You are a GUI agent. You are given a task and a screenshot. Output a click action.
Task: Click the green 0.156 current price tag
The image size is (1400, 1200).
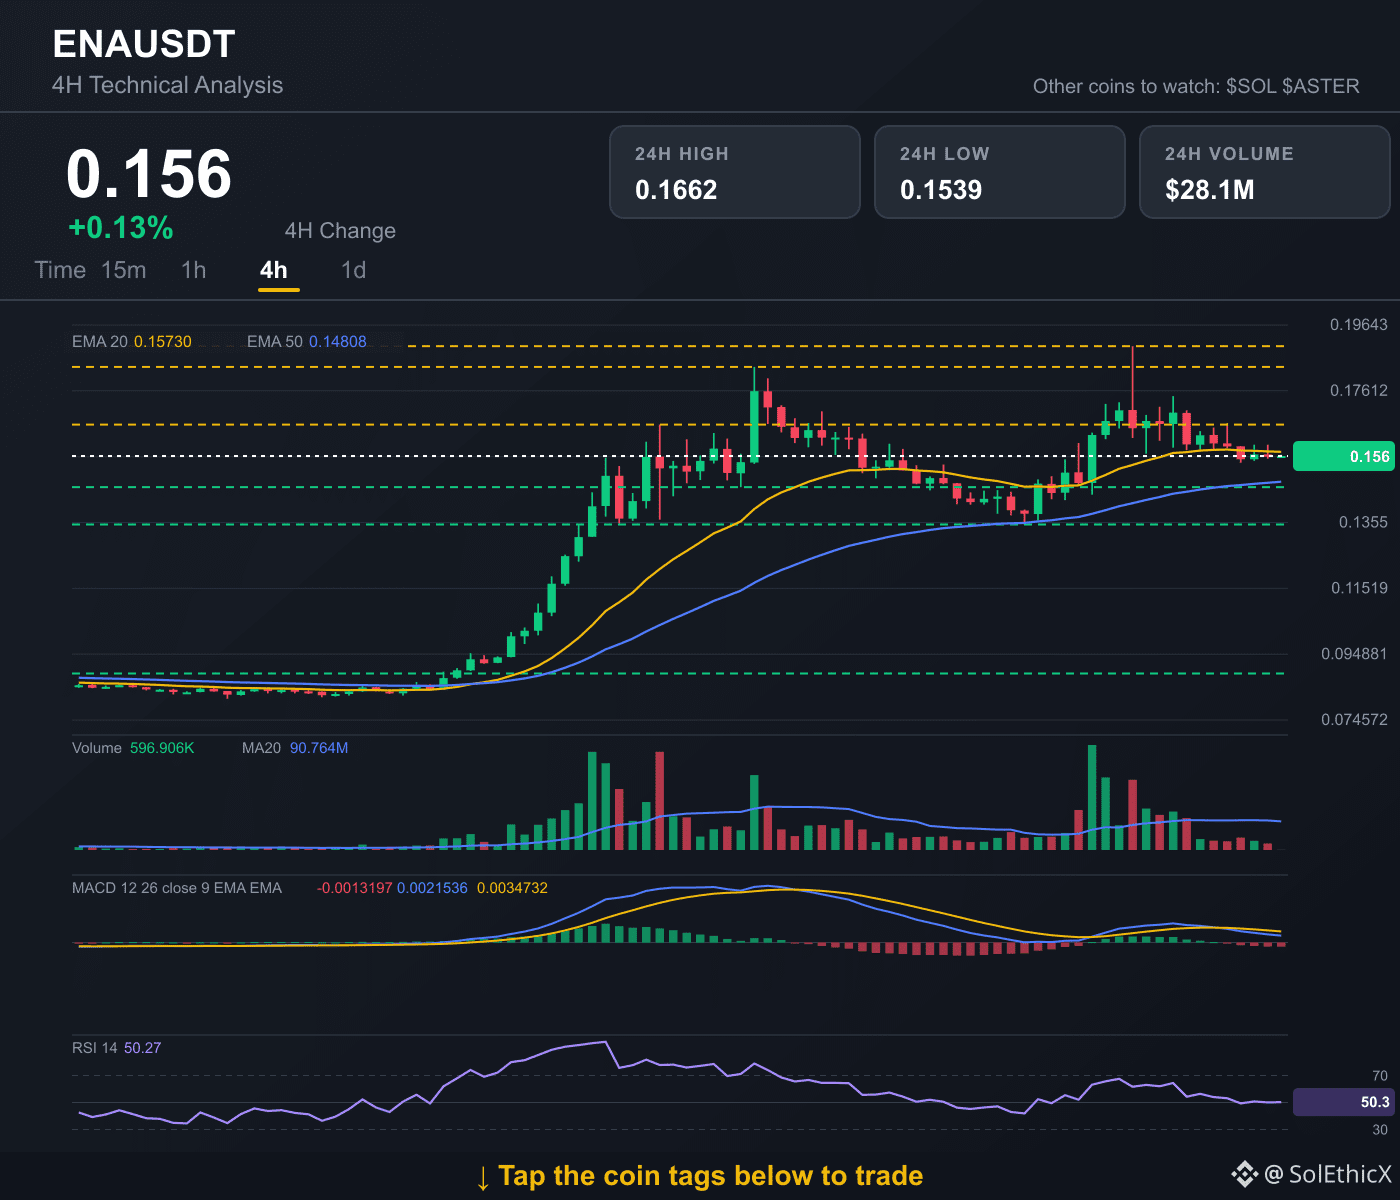point(1342,456)
